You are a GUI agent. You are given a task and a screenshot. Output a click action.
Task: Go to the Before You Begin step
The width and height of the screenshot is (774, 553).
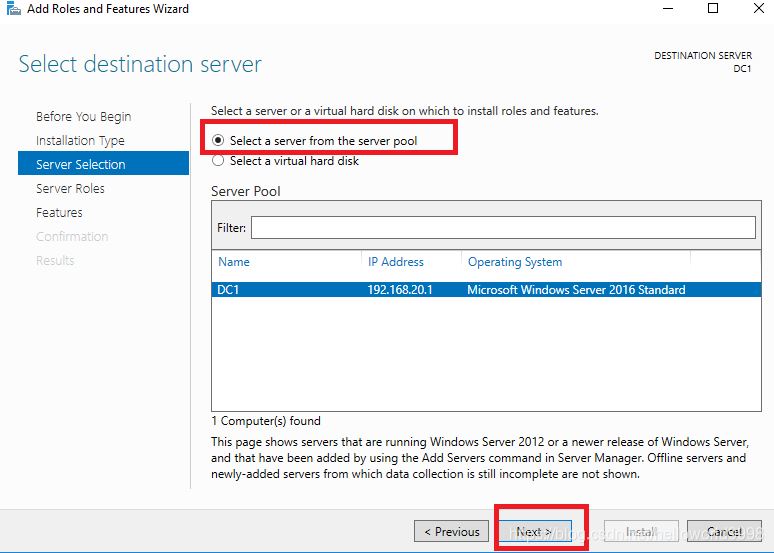click(x=83, y=117)
